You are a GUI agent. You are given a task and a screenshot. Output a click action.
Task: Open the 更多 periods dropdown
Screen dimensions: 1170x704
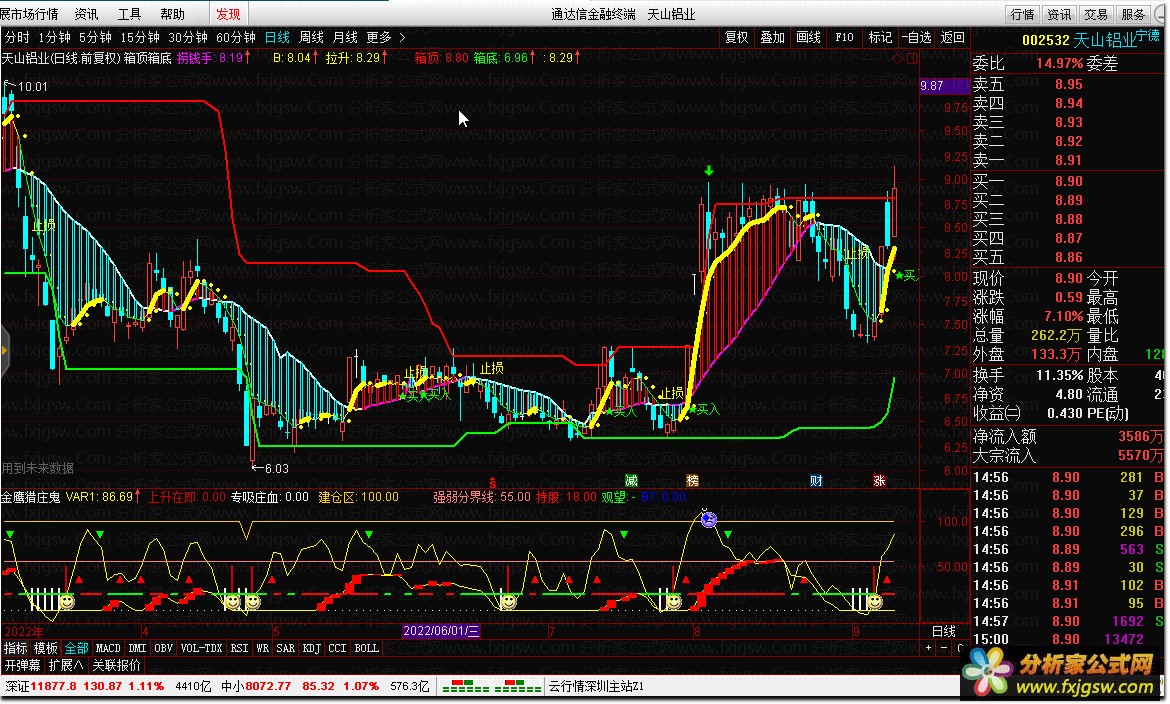pos(378,37)
